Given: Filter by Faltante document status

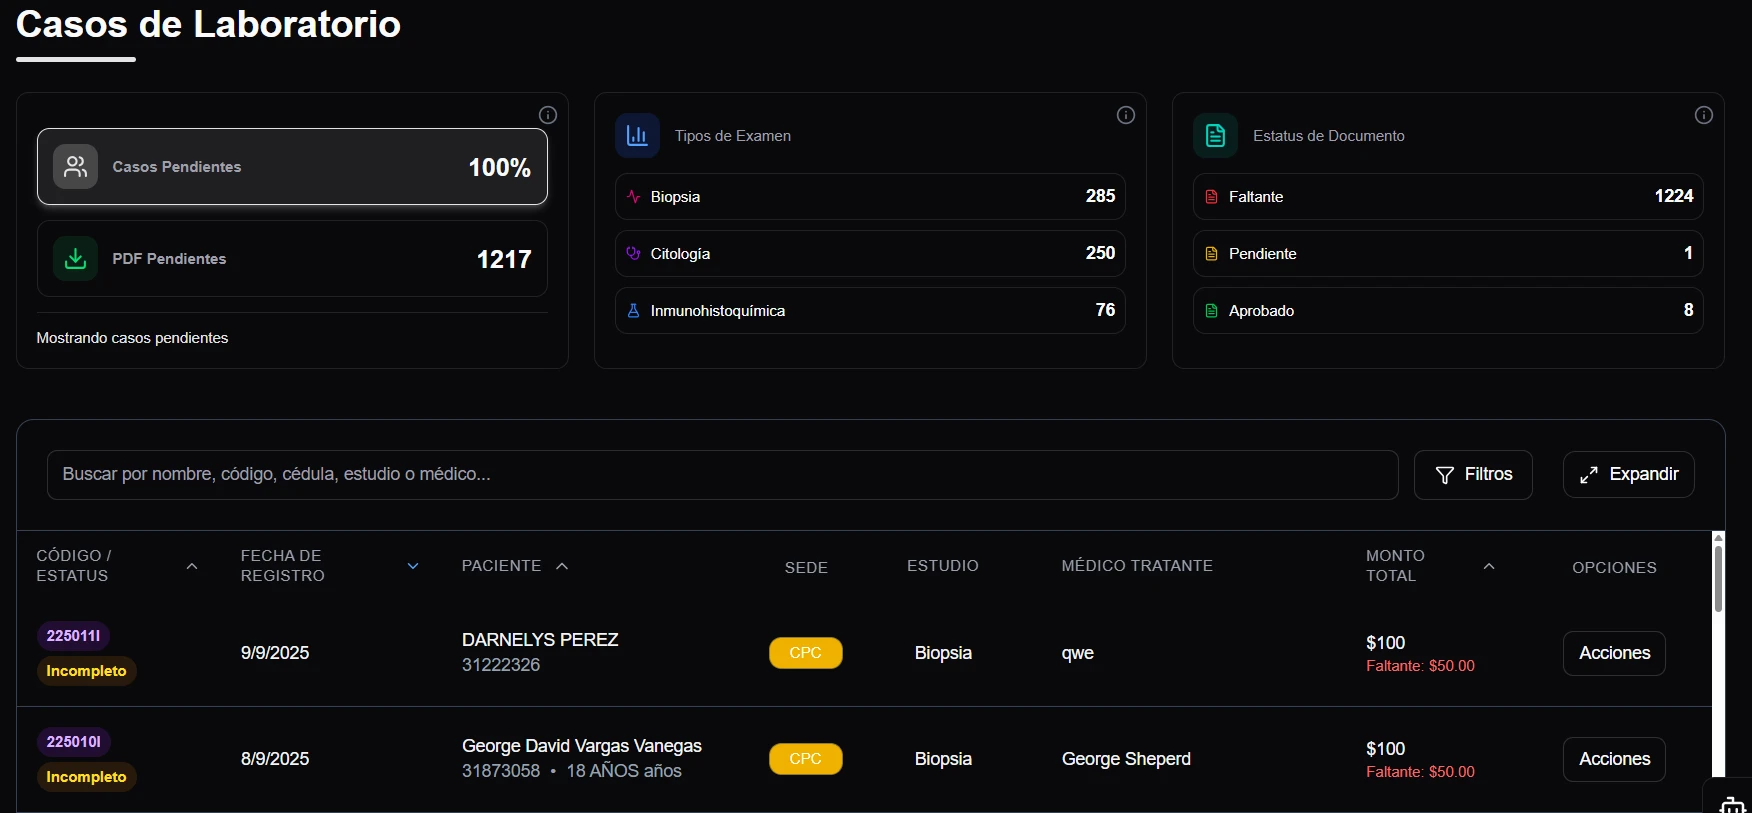Looking at the screenshot, I should tap(1447, 197).
